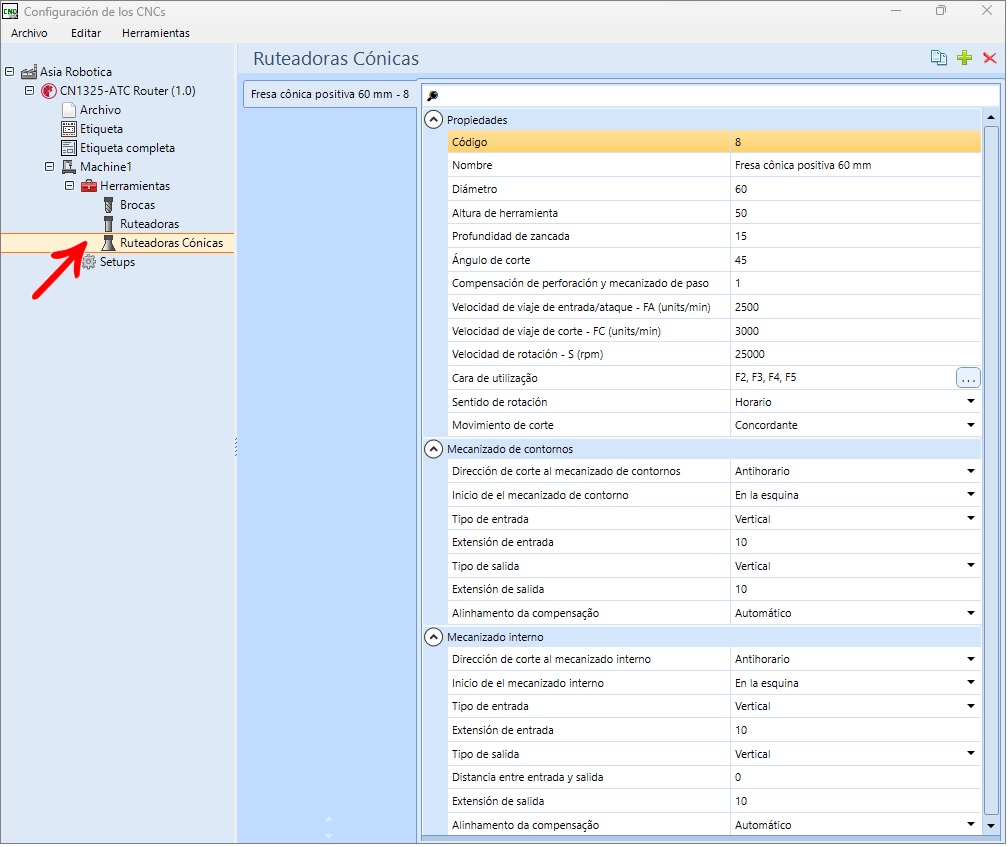The width and height of the screenshot is (1008, 847).
Task: Click the CN1325-ATC Router red icon
Action: point(48,91)
